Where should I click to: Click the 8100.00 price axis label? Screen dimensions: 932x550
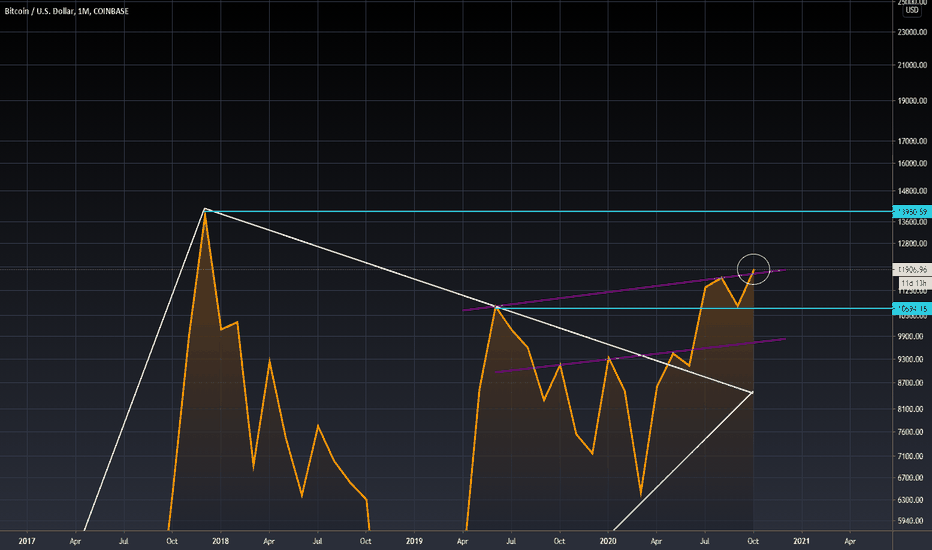point(911,409)
